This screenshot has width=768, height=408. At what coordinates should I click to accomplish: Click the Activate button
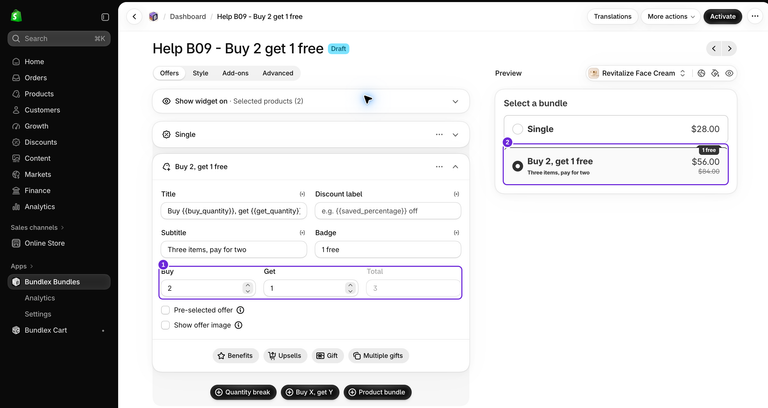[722, 17]
